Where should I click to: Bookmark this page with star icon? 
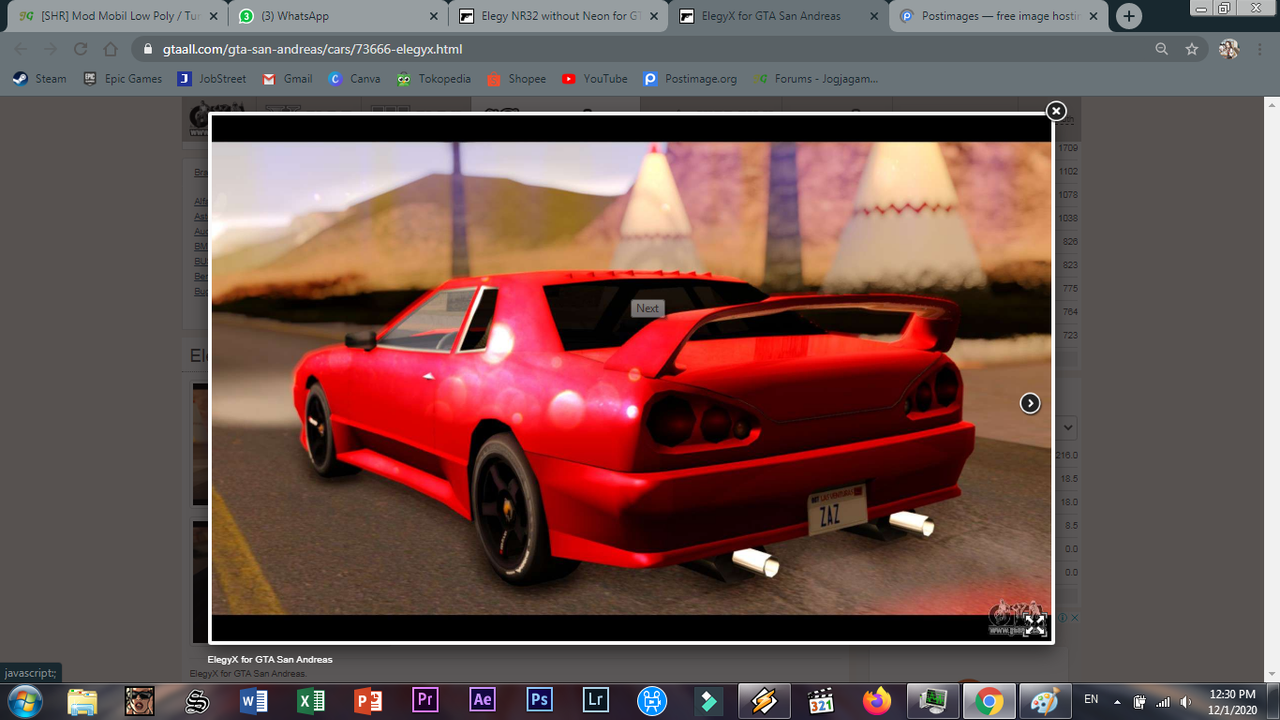(x=1192, y=49)
